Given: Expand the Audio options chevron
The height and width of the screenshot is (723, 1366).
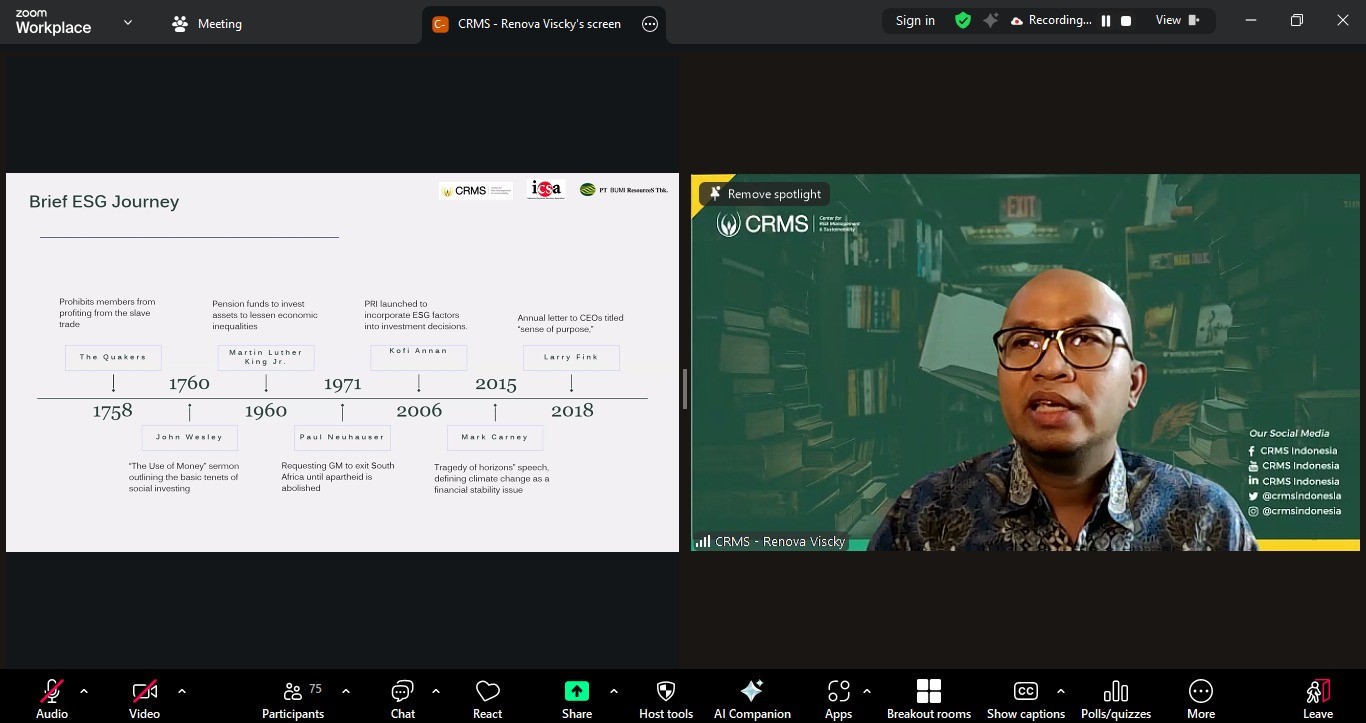Looking at the screenshot, I should [x=84, y=690].
